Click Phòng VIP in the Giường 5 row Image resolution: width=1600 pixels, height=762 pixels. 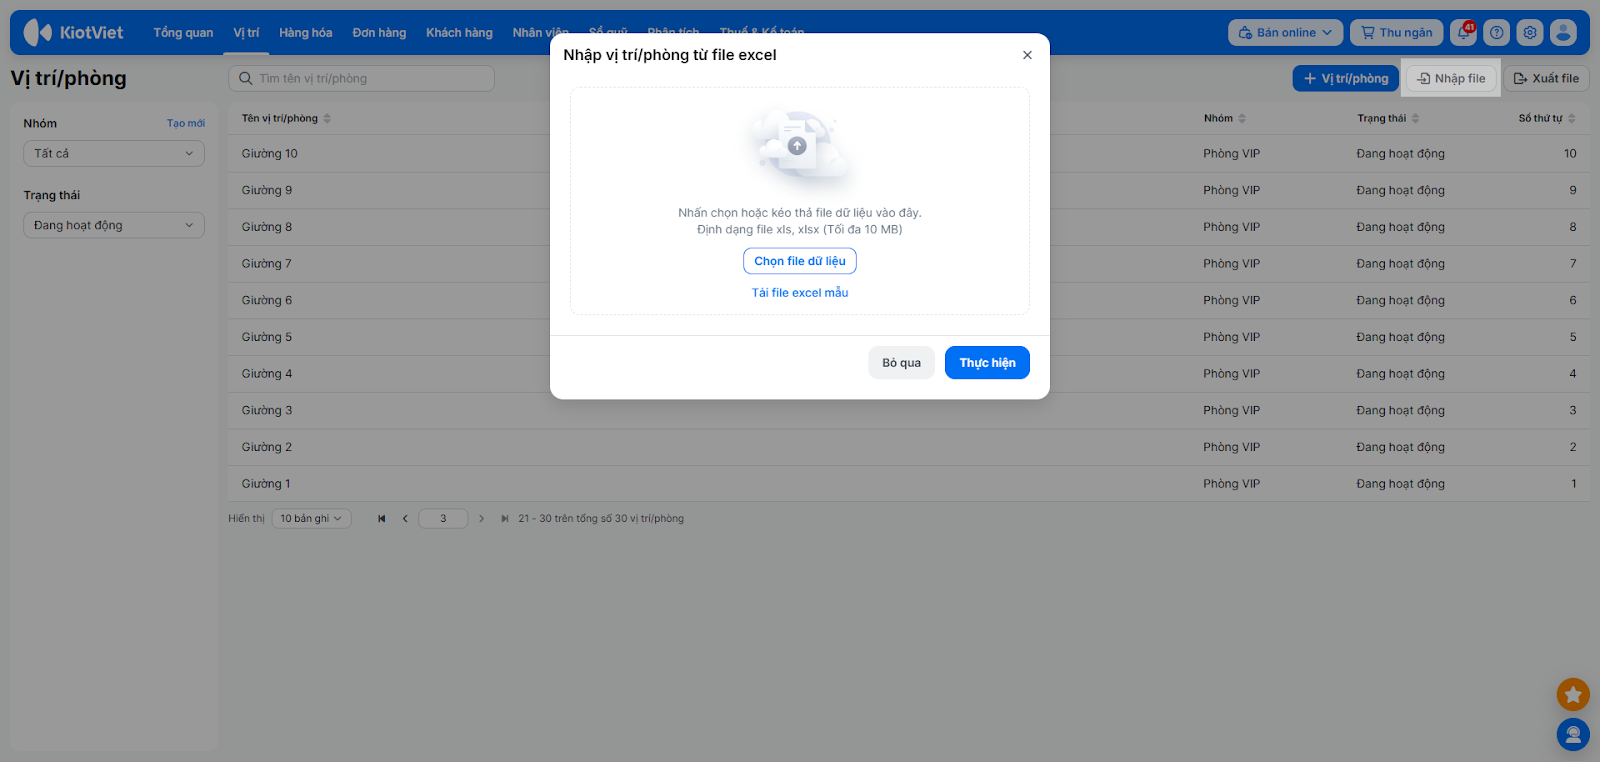click(1232, 337)
